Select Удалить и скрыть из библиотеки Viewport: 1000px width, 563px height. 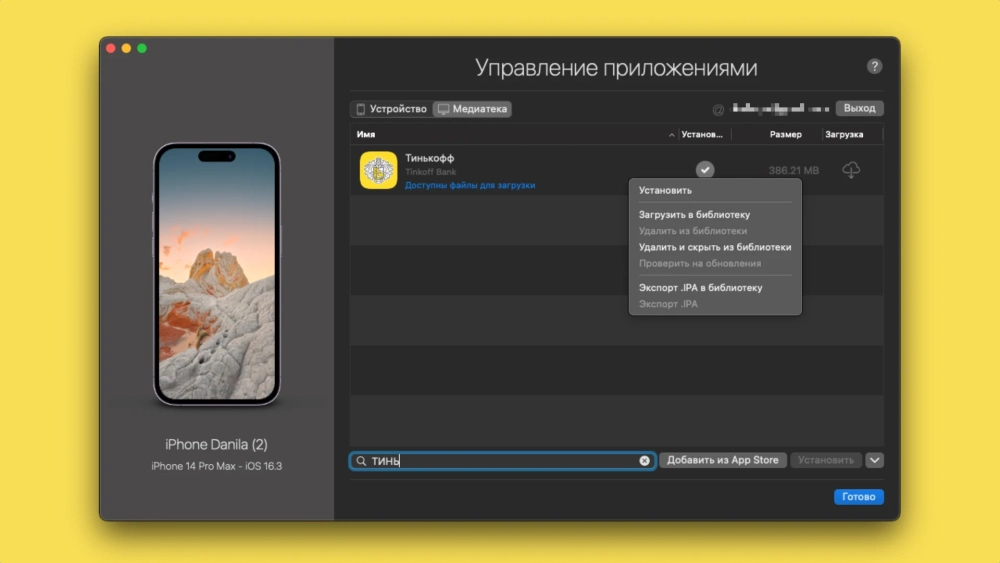coord(715,247)
